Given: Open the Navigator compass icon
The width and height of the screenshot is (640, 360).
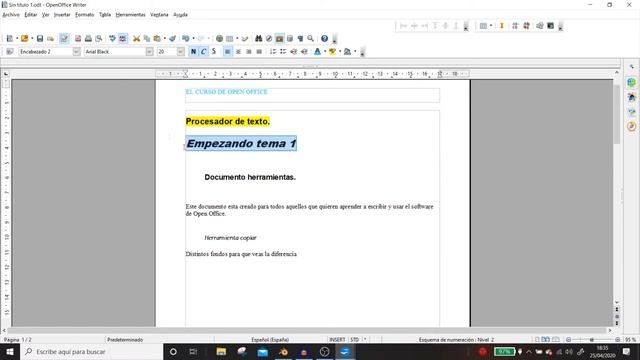Looking at the screenshot, I should (x=269, y=38).
